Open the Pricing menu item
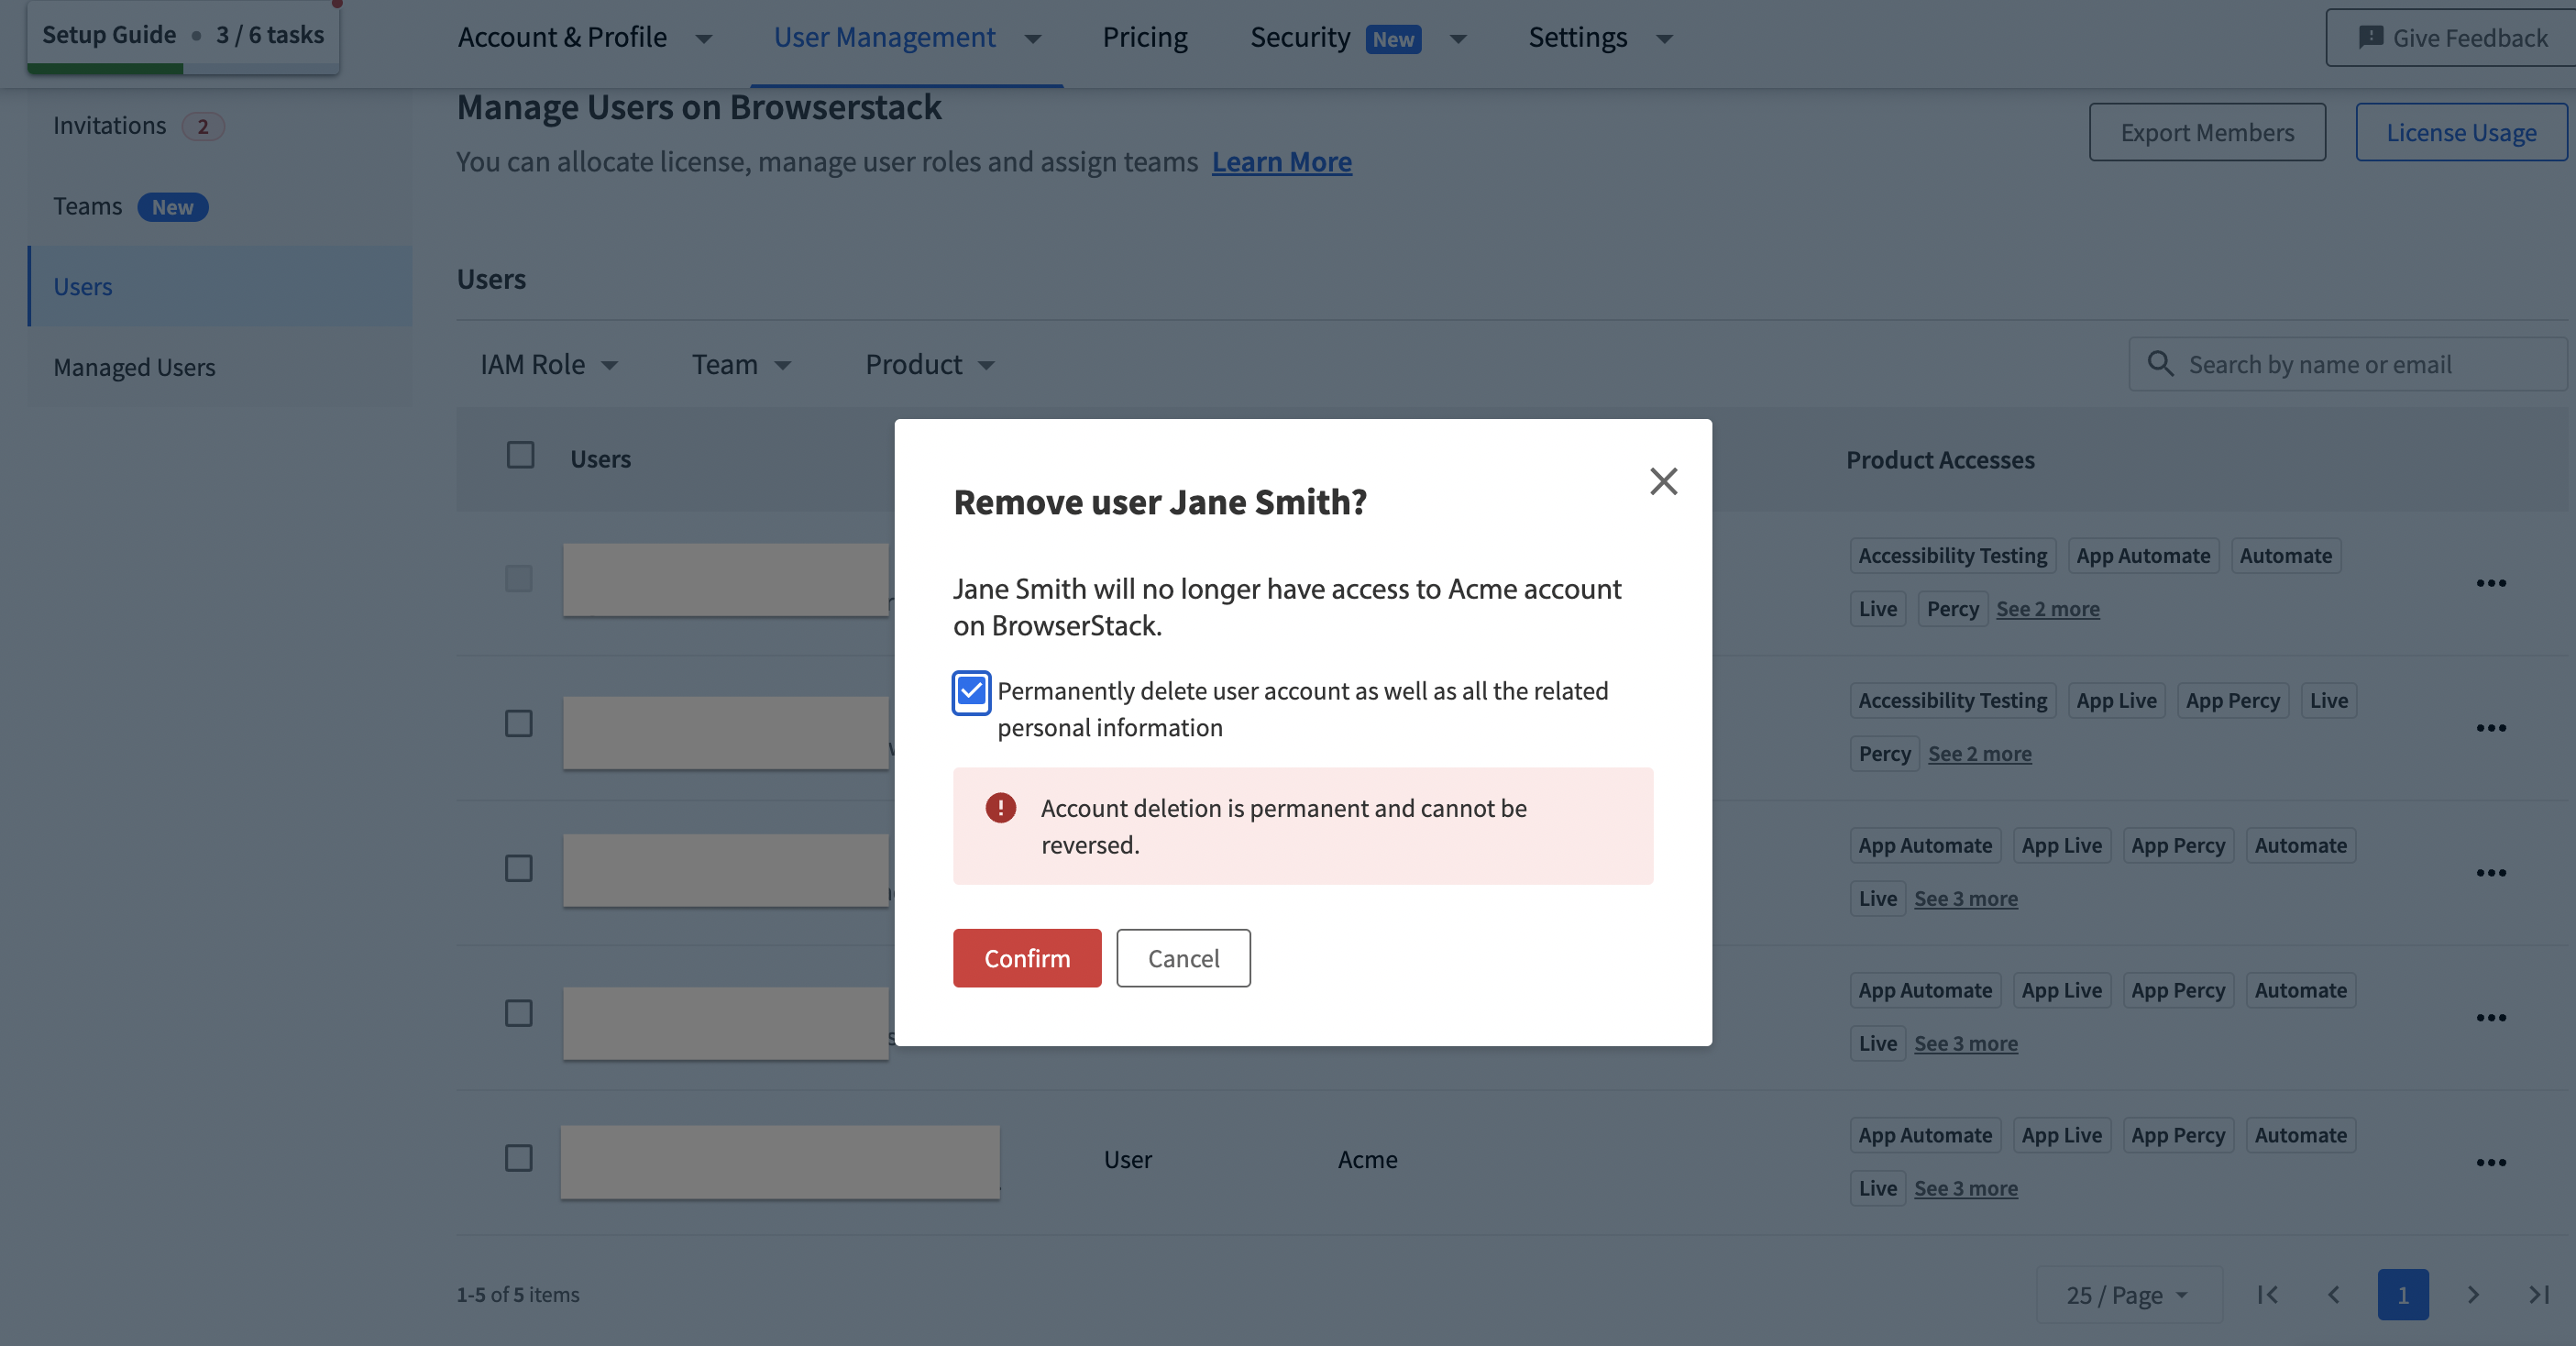This screenshot has height=1346, width=2576. pos(1144,38)
